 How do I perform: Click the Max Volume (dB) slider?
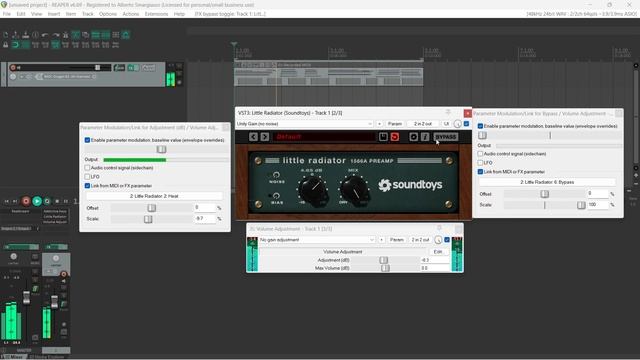(384, 268)
